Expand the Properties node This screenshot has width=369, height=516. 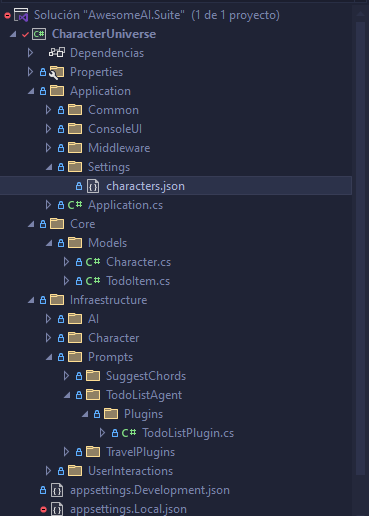coord(30,72)
